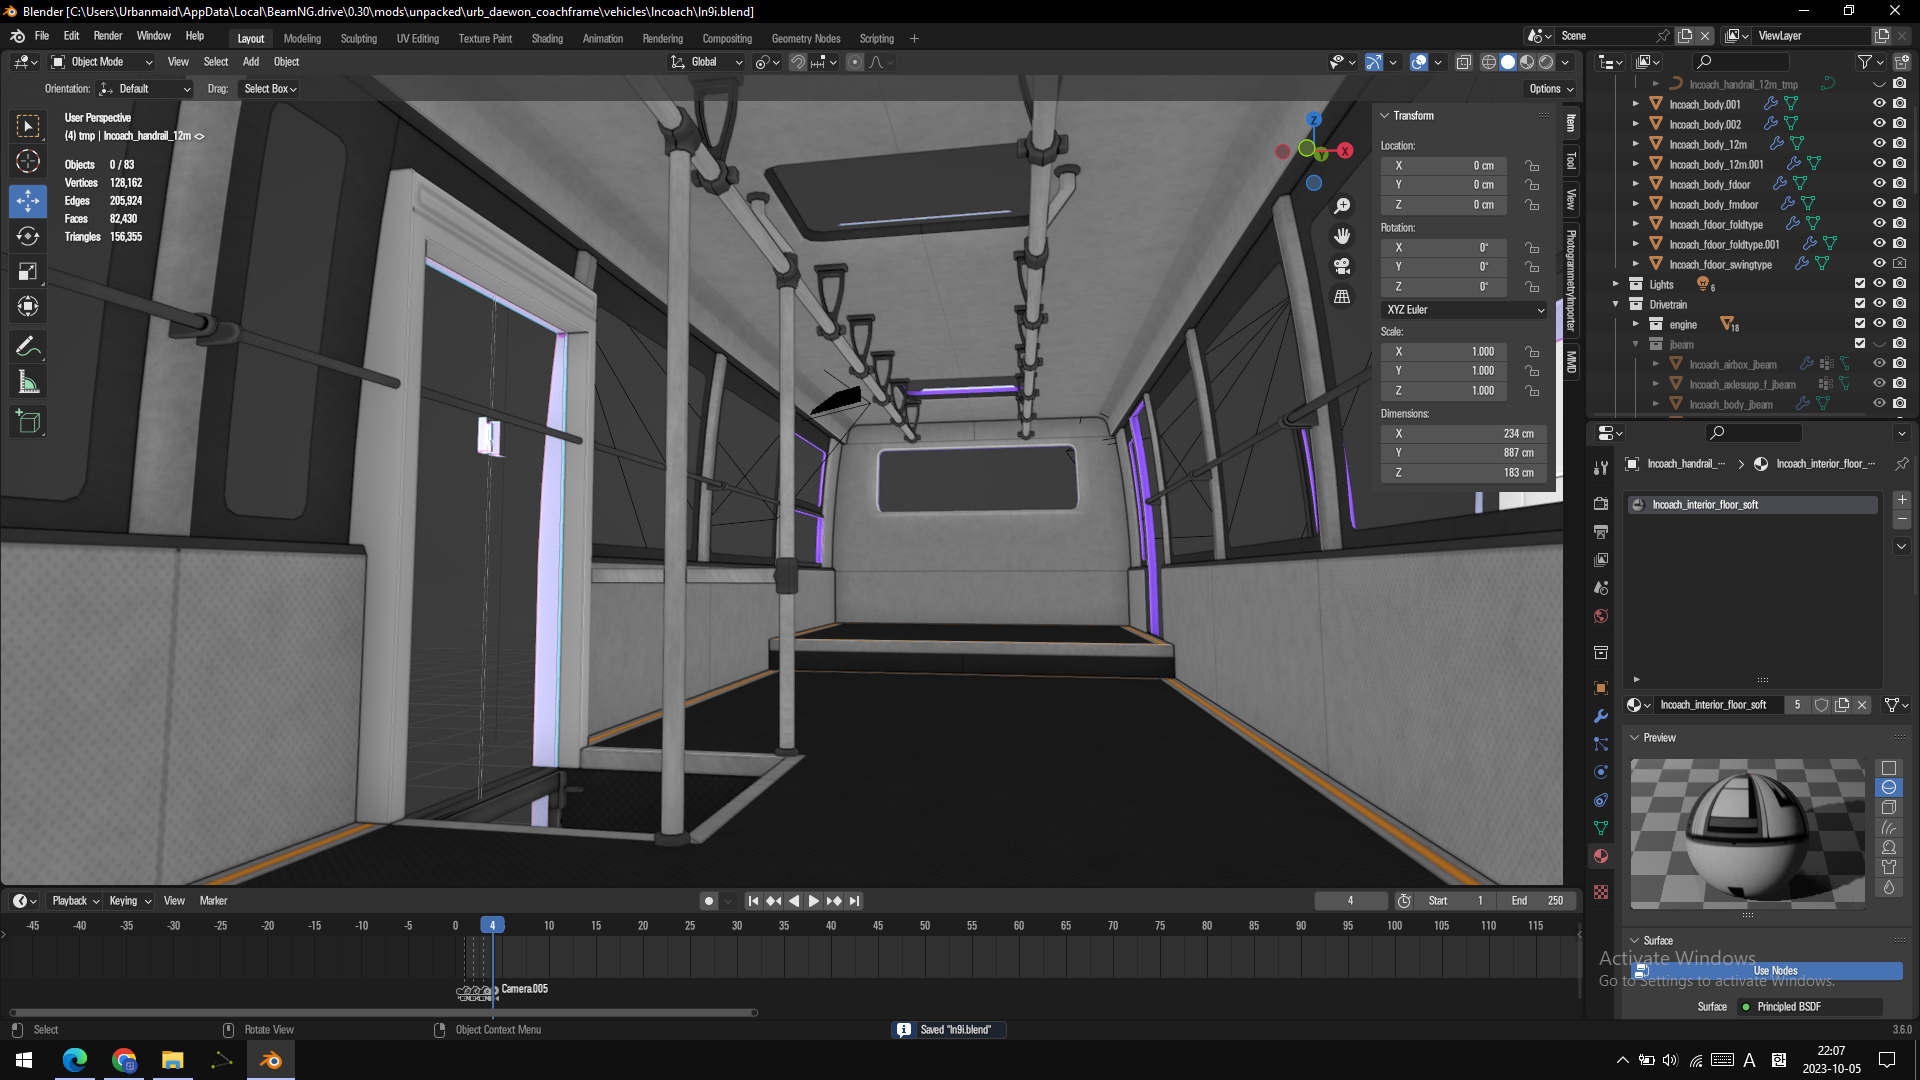Select the Move tool in toolbar
This screenshot has width=1920, height=1080.
(28, 200)
